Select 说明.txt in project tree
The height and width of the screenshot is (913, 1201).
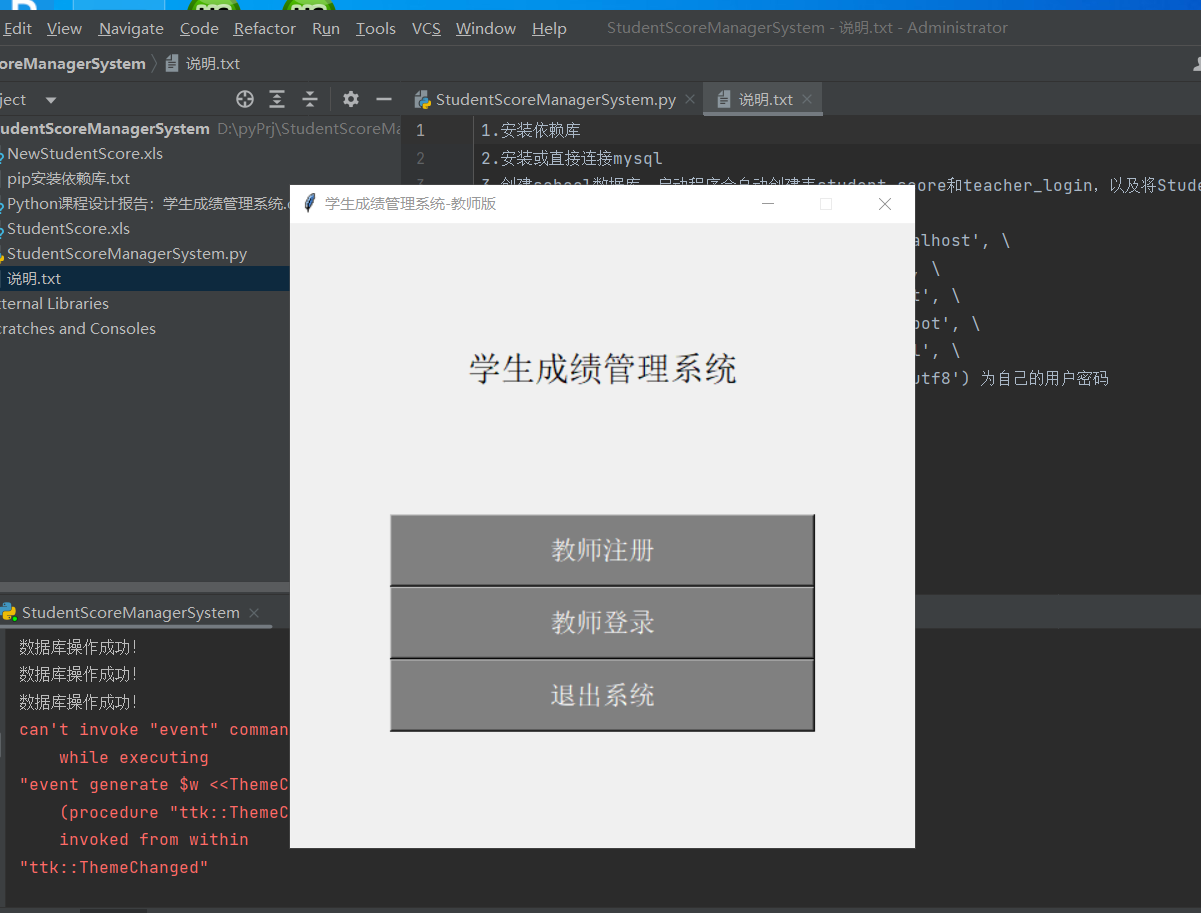click(x=145, y=279)
